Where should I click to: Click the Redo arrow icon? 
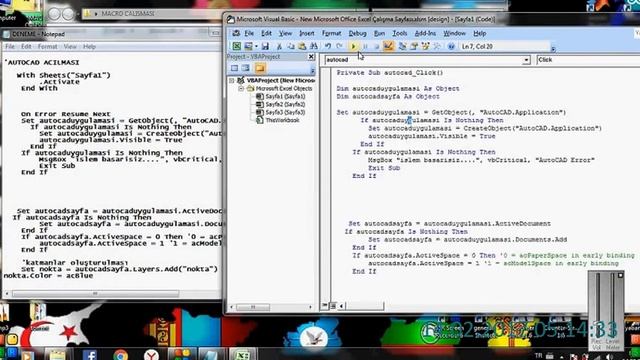[x=339, y=47]
